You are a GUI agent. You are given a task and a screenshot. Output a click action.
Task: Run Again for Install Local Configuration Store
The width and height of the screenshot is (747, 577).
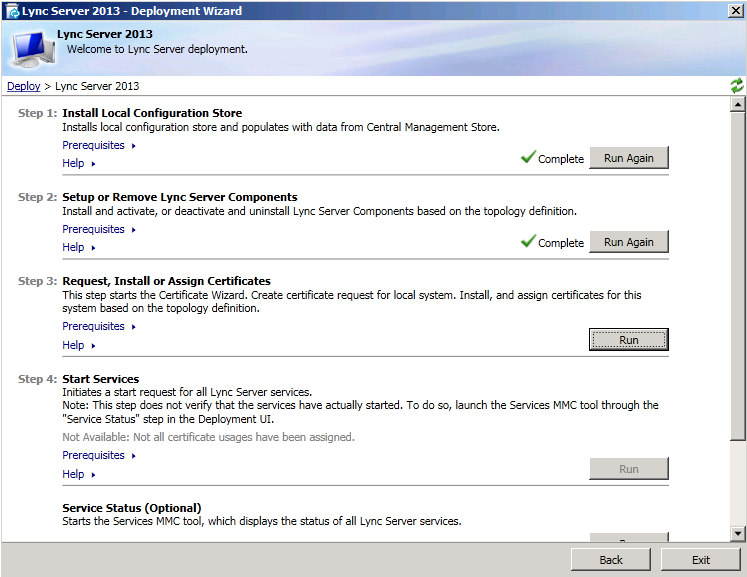point(629,158)
